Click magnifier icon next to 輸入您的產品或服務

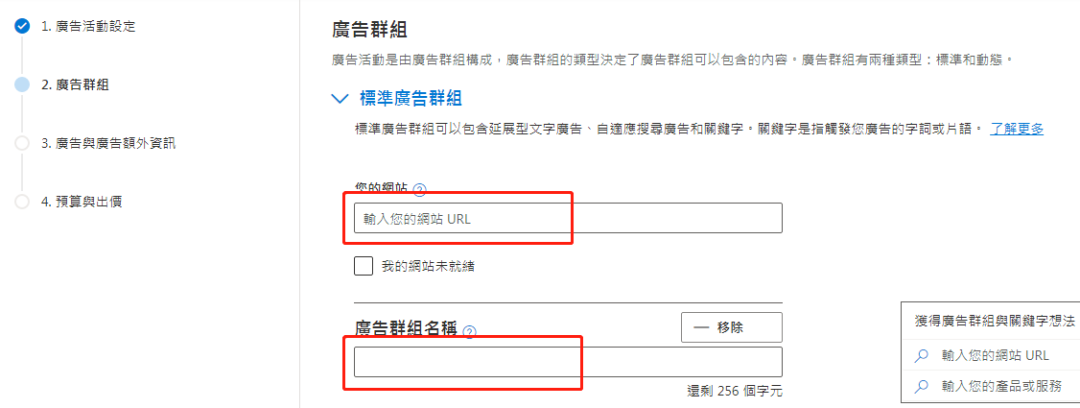click(920, 386)
